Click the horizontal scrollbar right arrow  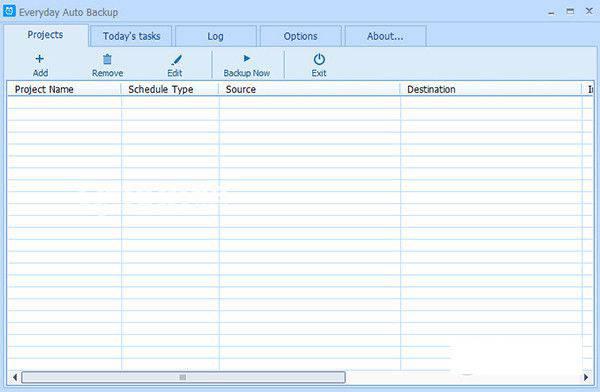coord(586,377)
